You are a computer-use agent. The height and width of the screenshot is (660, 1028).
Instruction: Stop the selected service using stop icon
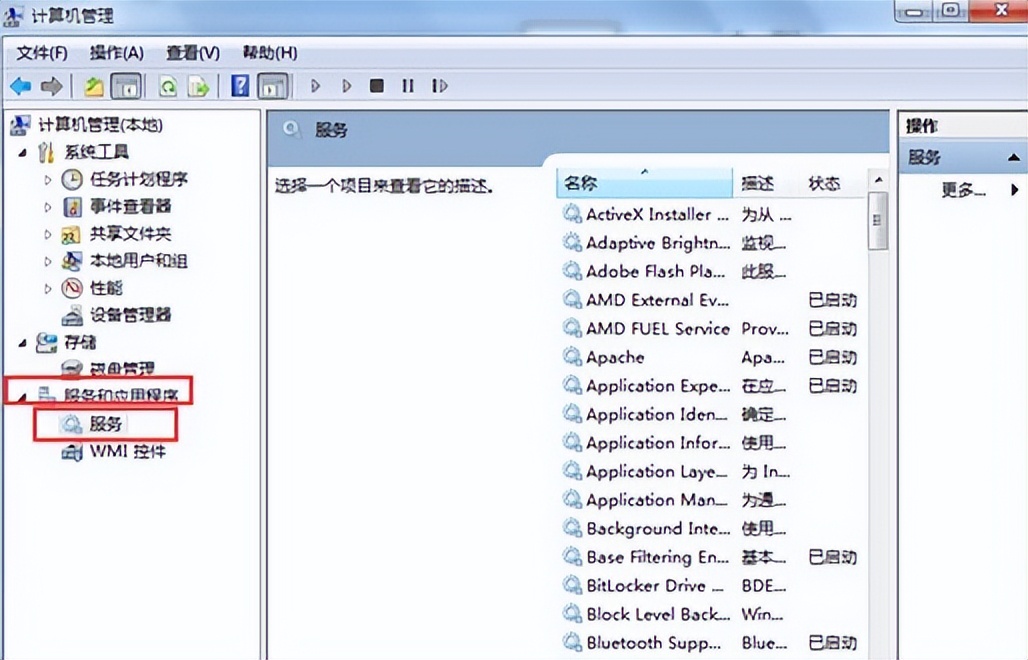pyautogui.click(x=376, y=86)
